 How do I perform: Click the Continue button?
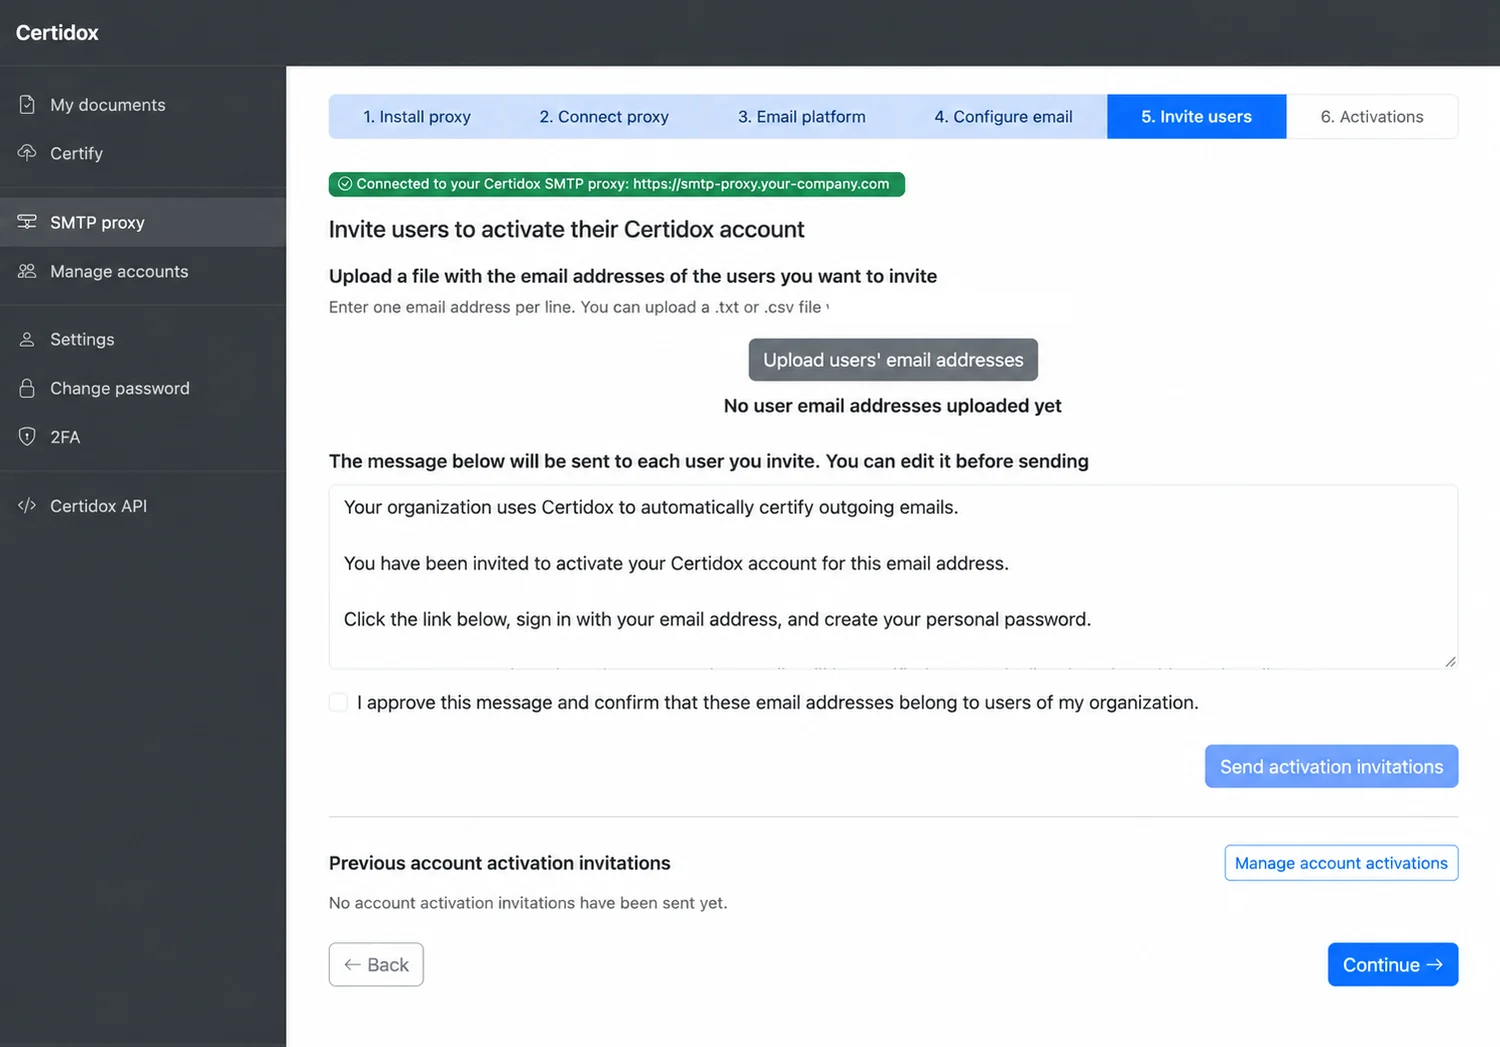1392,964
